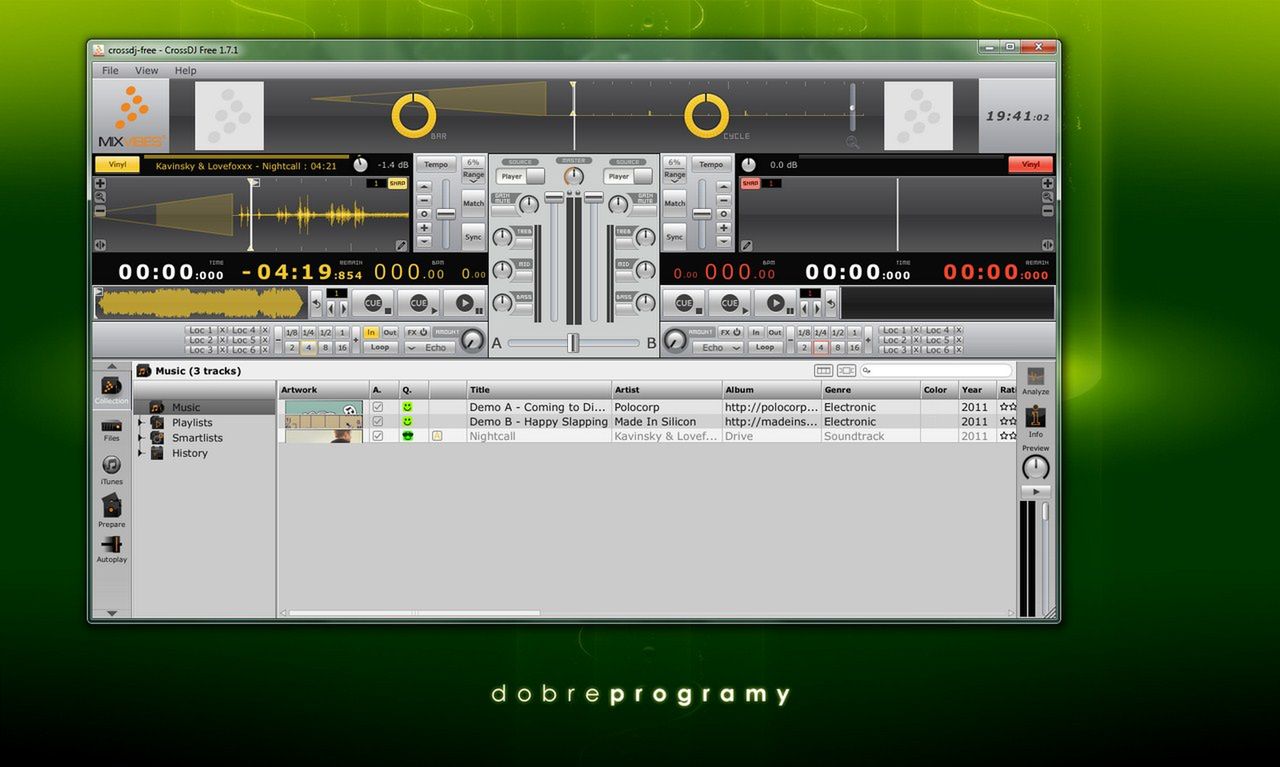The width and height of the screenshot is (1280, 767).
Task: Open the iTunes library panel
Action: (112, 469)
